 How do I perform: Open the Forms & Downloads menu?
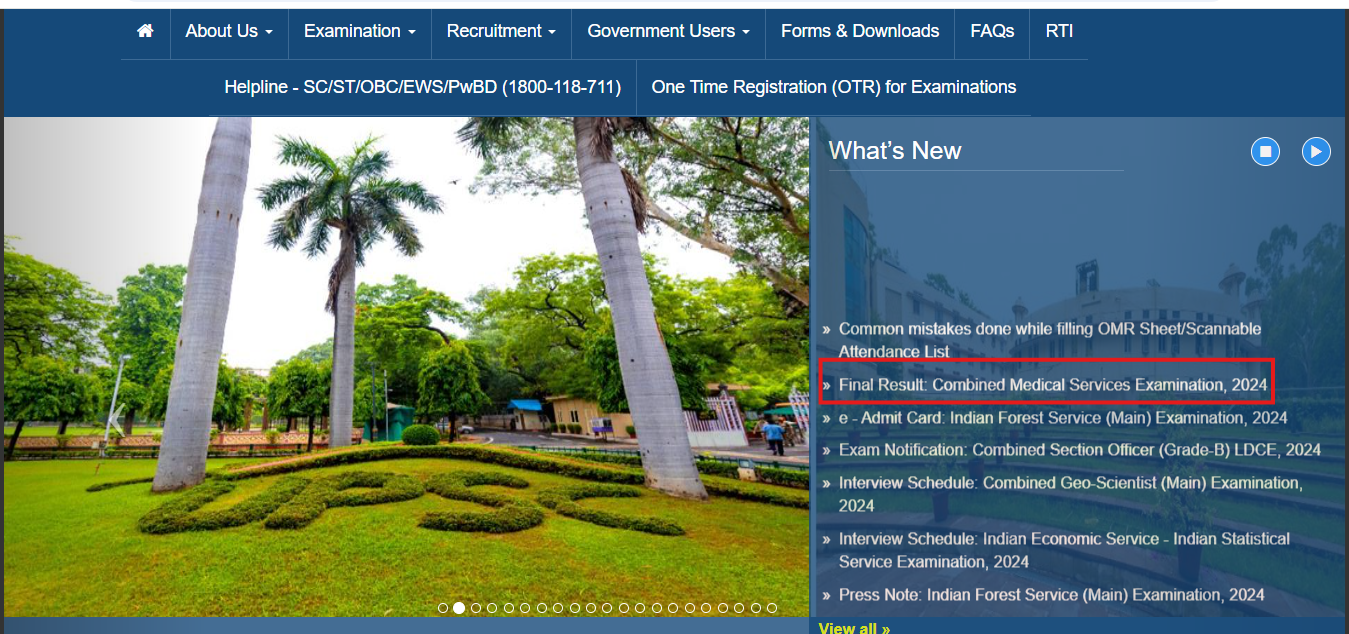[859, 31]
